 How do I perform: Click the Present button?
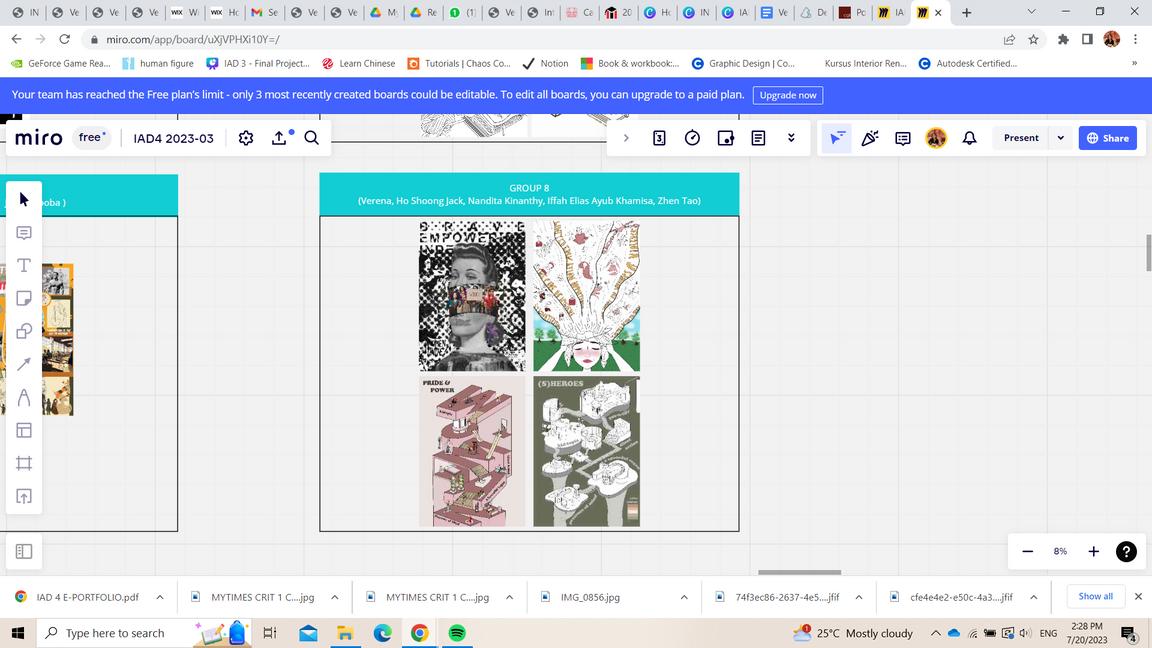tap(1021, 138)
